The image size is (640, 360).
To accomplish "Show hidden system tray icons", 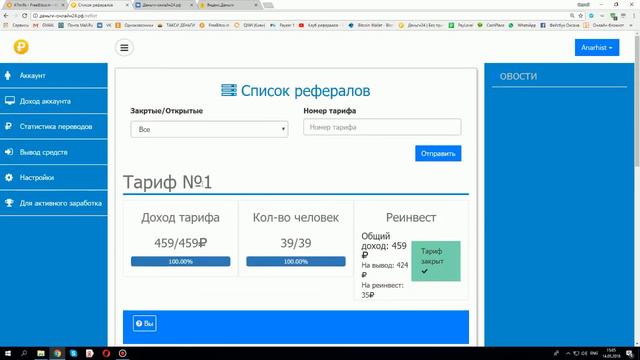I will click(568, 353).
